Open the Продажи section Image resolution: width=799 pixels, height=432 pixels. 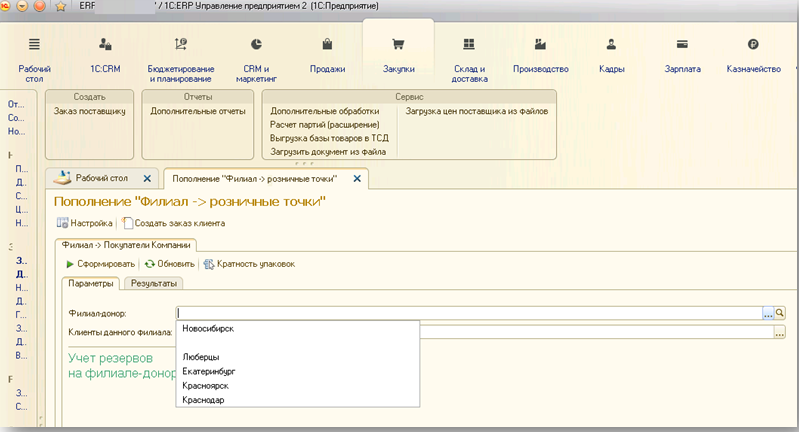point(327,56)
